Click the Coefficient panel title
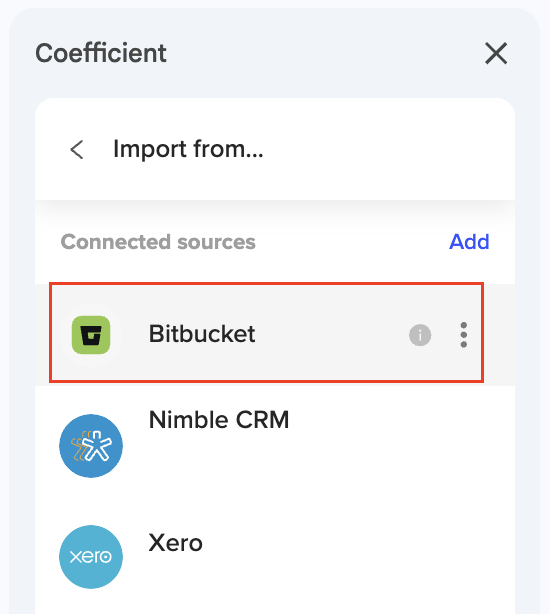 pyautogui.click(x=101, y=53)
